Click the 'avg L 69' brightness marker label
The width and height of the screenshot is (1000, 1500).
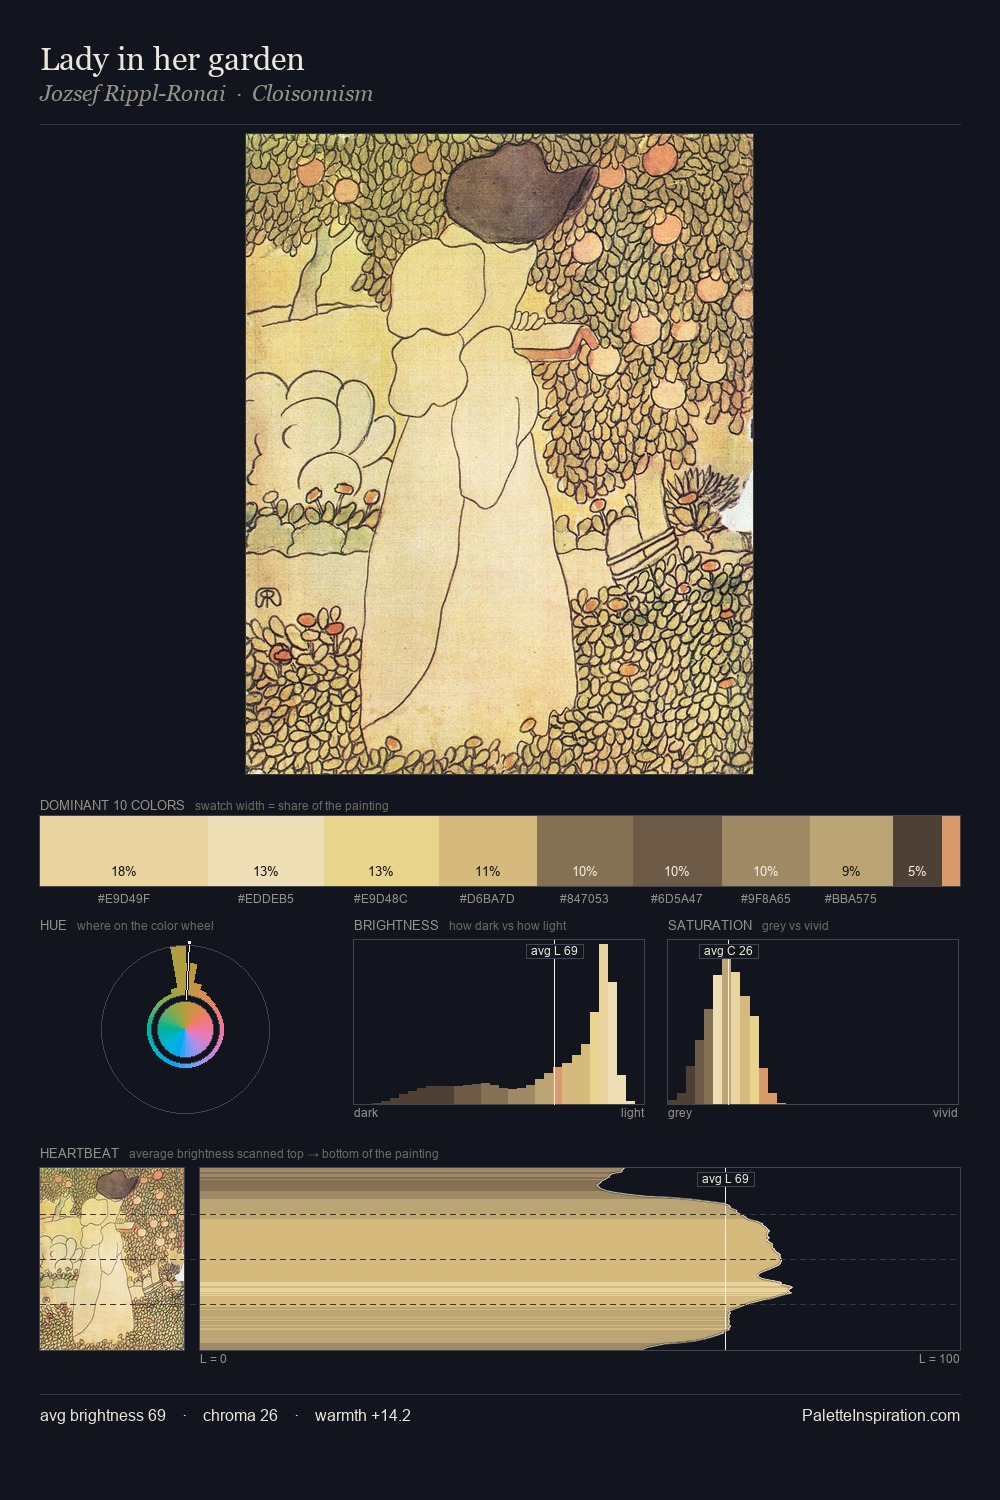pyautogui.click(x=555, y=951)
